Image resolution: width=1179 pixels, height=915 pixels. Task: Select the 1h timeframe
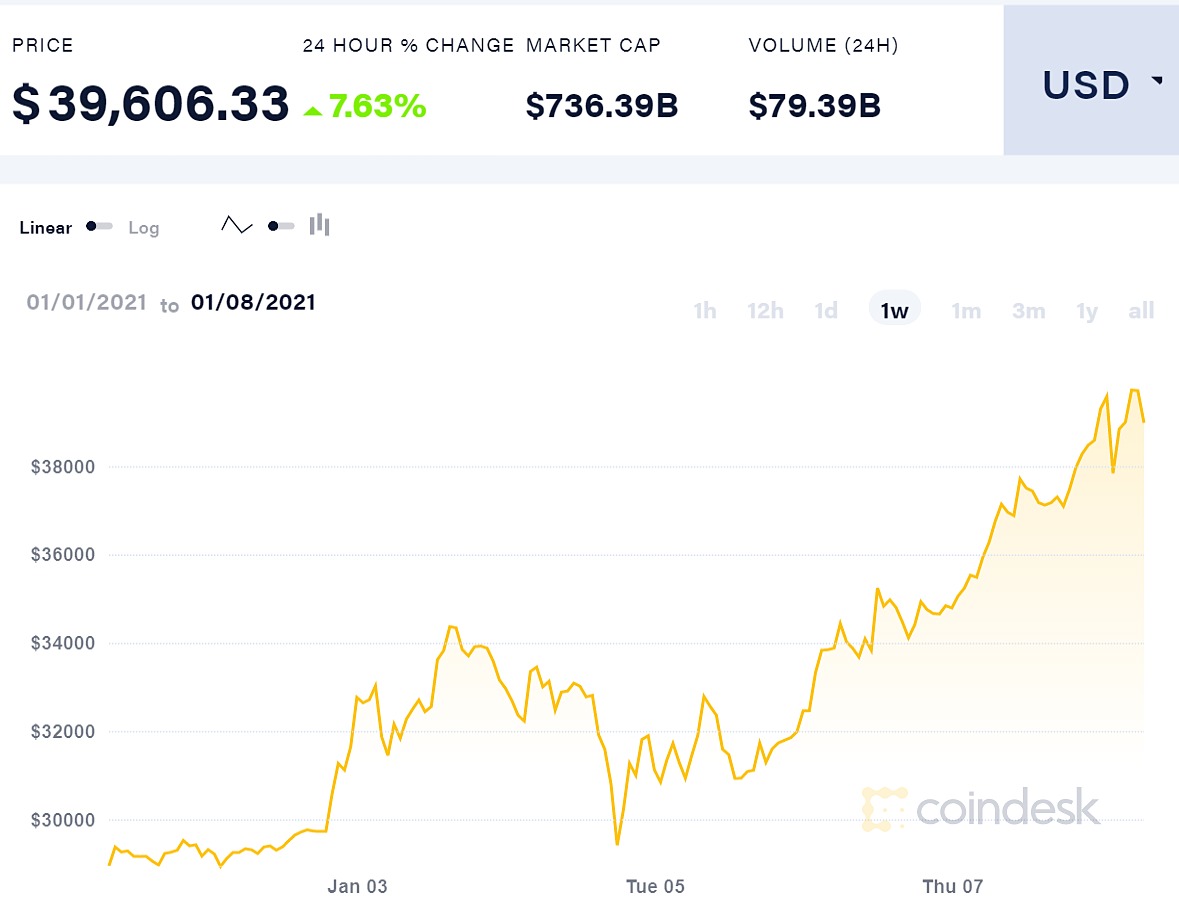tap(704, 310)
